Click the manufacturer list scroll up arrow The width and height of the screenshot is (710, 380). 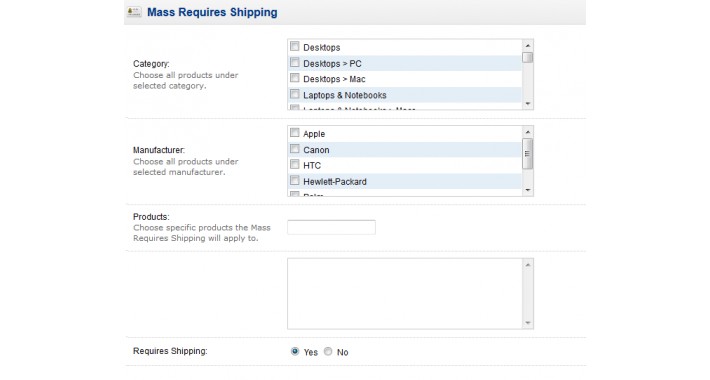point(528,132)
